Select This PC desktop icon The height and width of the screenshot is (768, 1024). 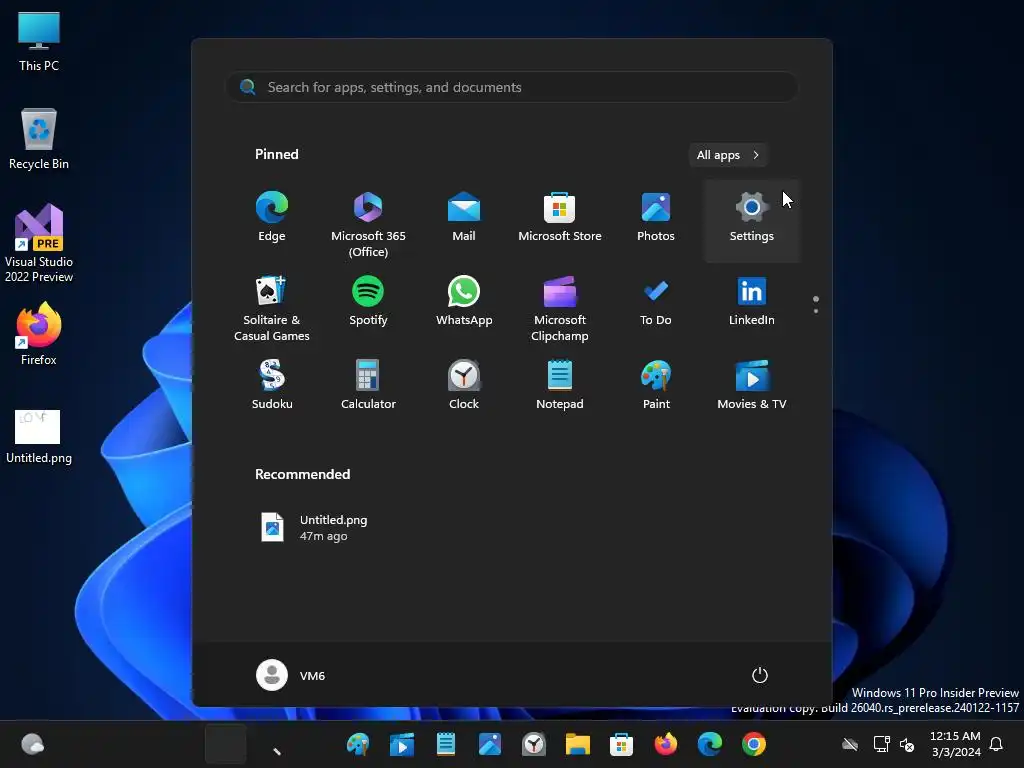tap(39, 42)
